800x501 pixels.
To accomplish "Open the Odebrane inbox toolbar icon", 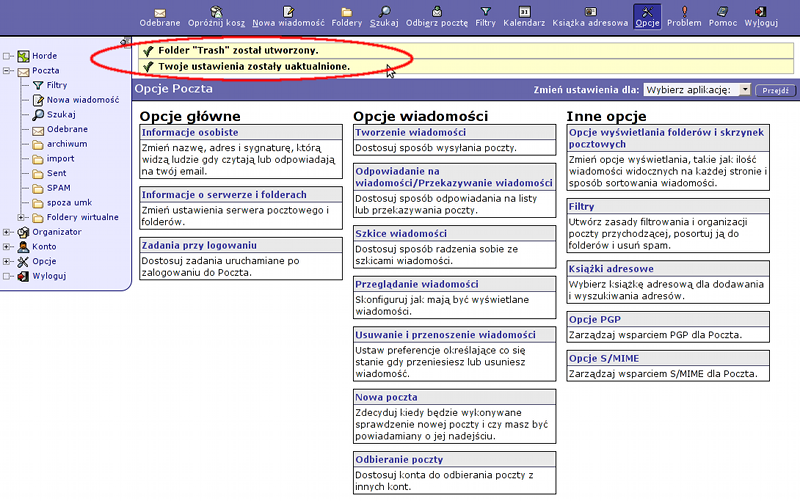I will pos(160,12).
